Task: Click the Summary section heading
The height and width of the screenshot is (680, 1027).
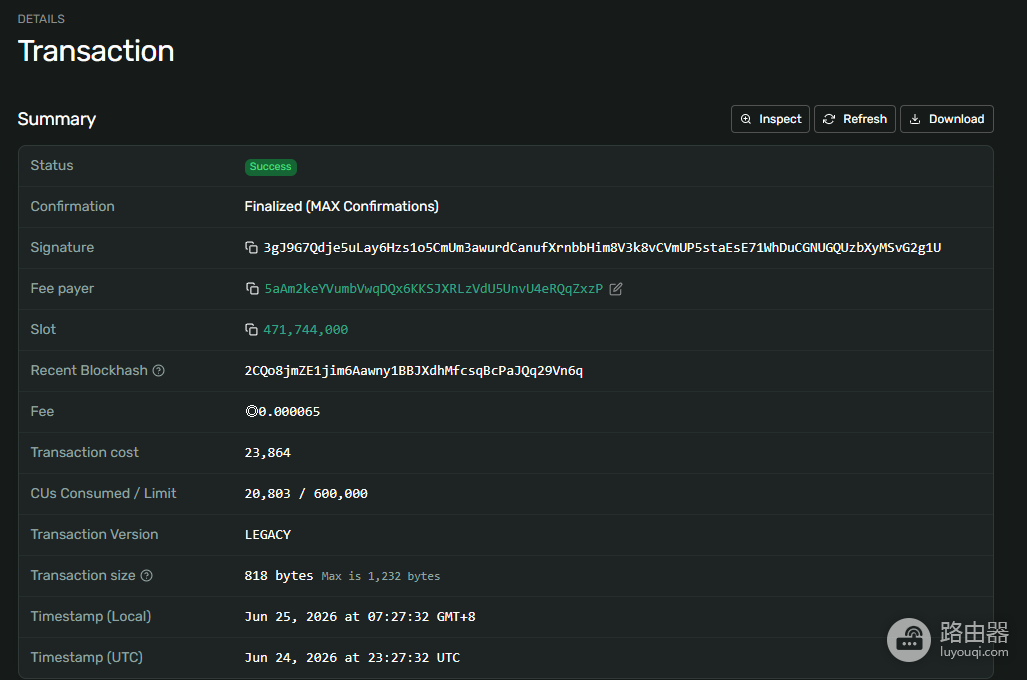Action: [57, 119]
